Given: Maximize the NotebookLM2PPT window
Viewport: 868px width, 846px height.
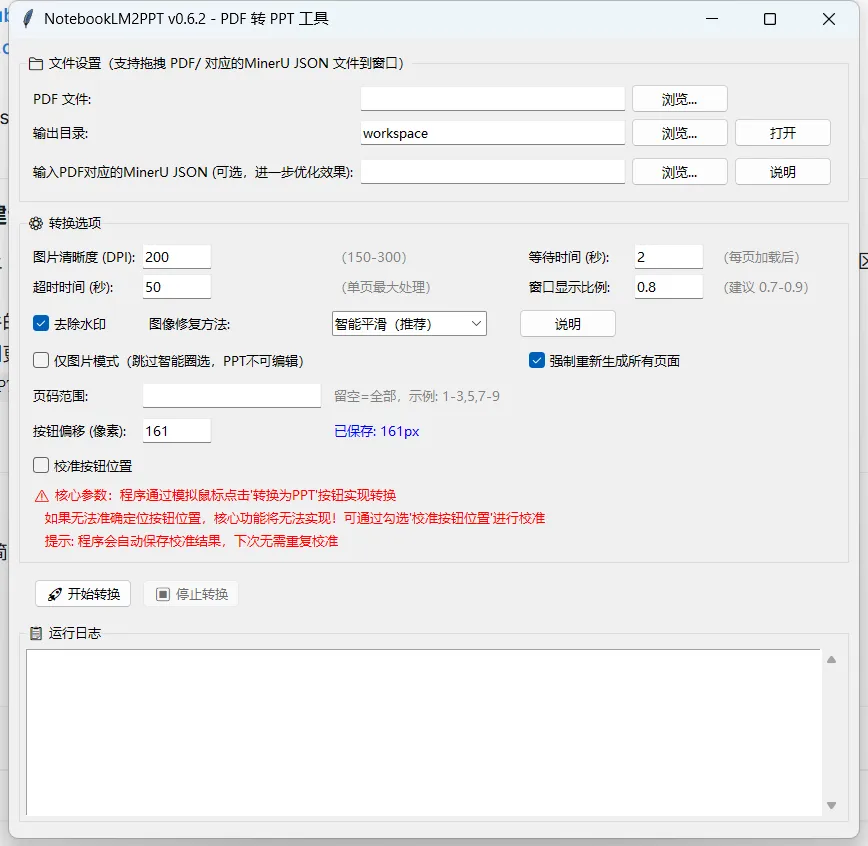Looking at the screenshot, I should [x=769, y=19].
